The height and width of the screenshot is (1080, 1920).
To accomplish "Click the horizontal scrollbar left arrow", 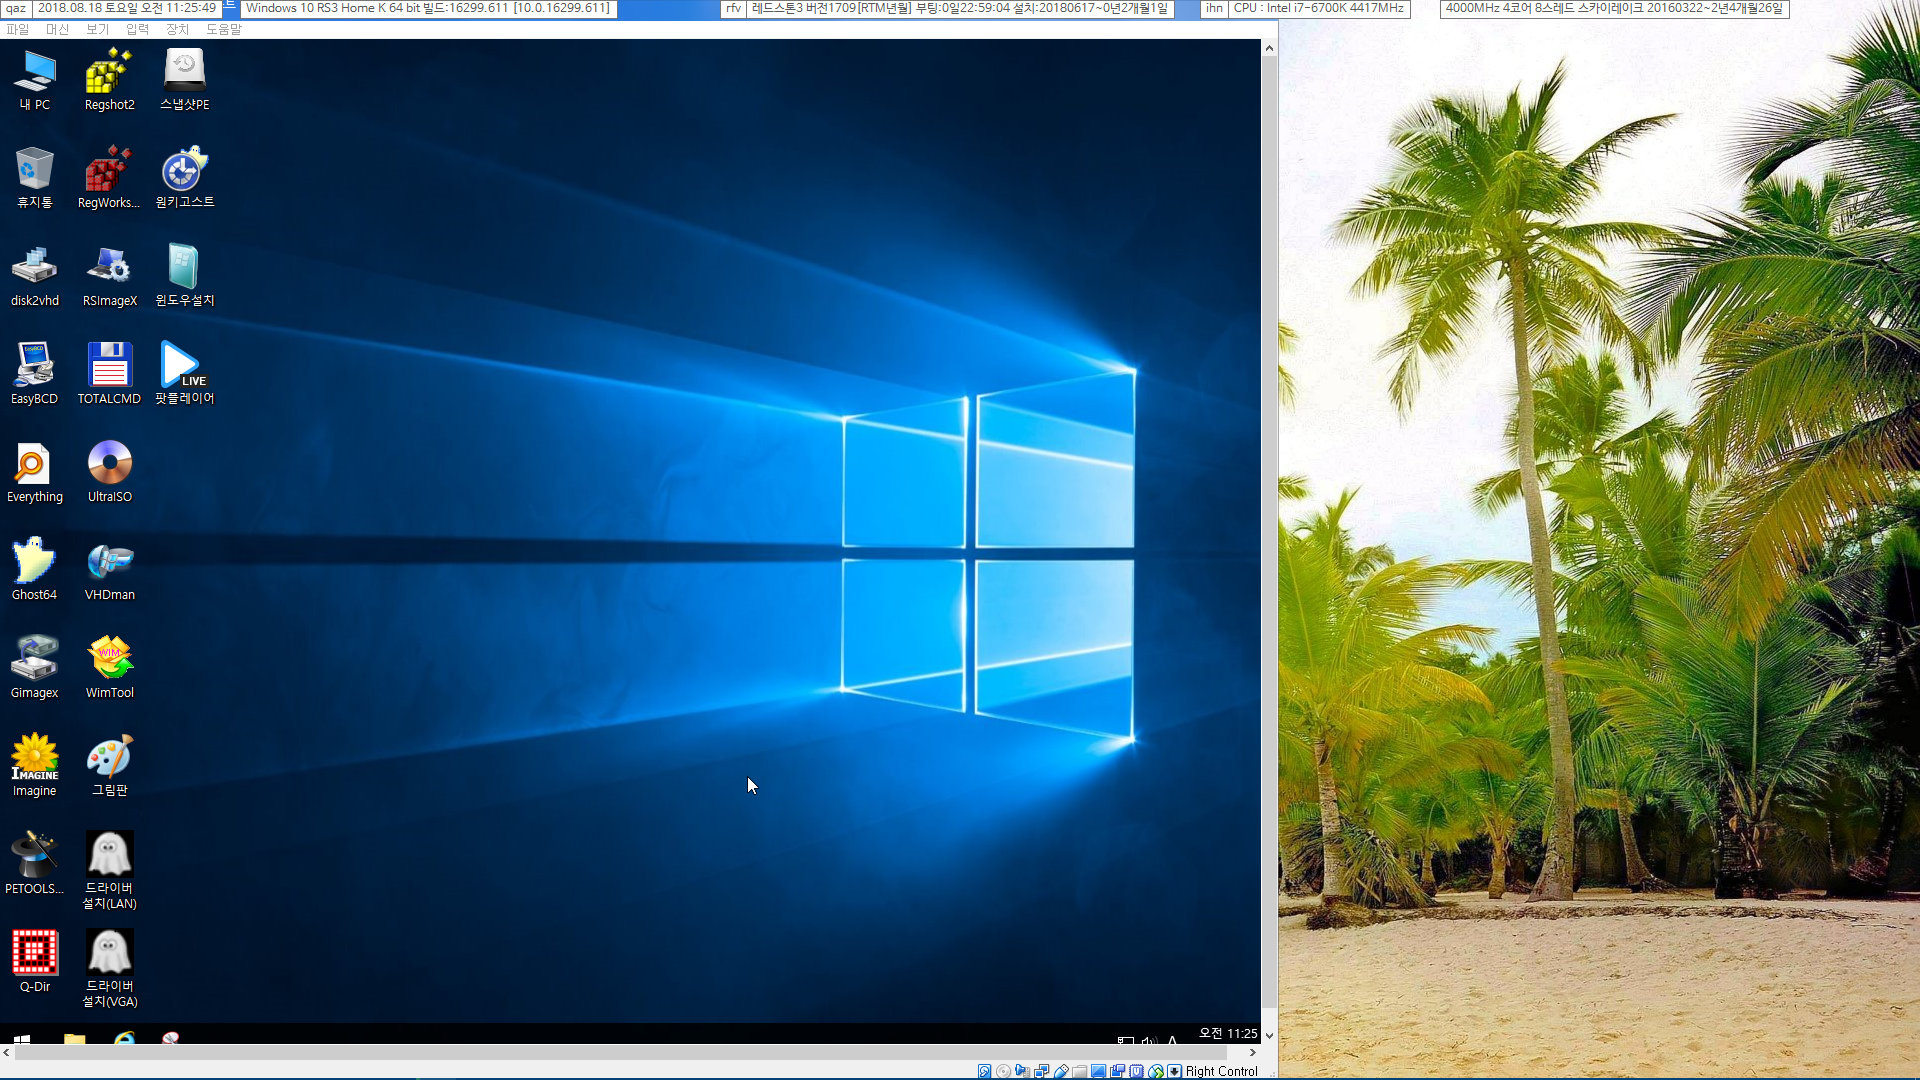I will pos(7,1052).
